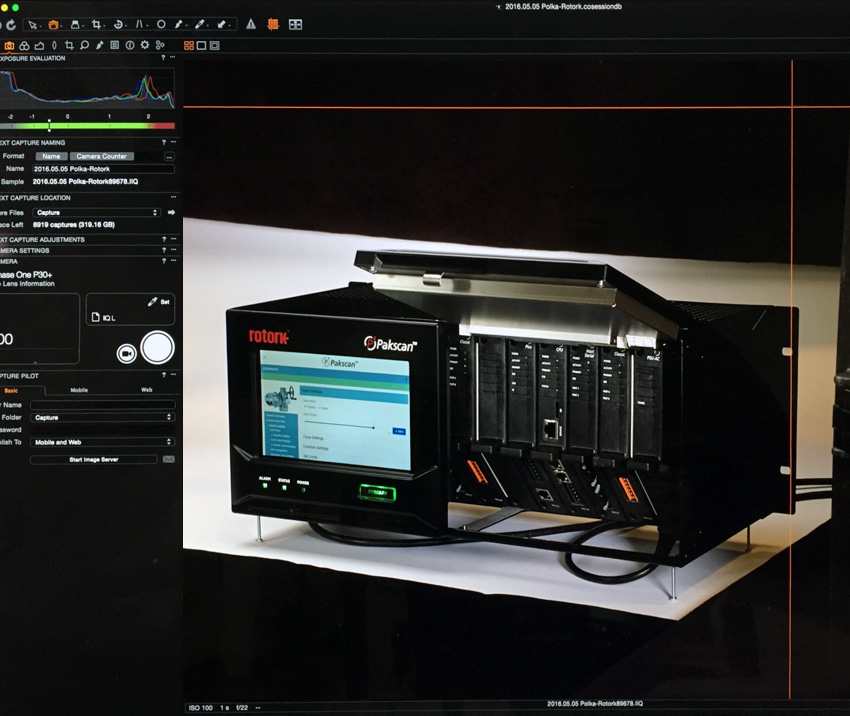This screenshot has width=850, height=716.
Task: Click the arrow to reveal capture folder
Action: (171, 212)
